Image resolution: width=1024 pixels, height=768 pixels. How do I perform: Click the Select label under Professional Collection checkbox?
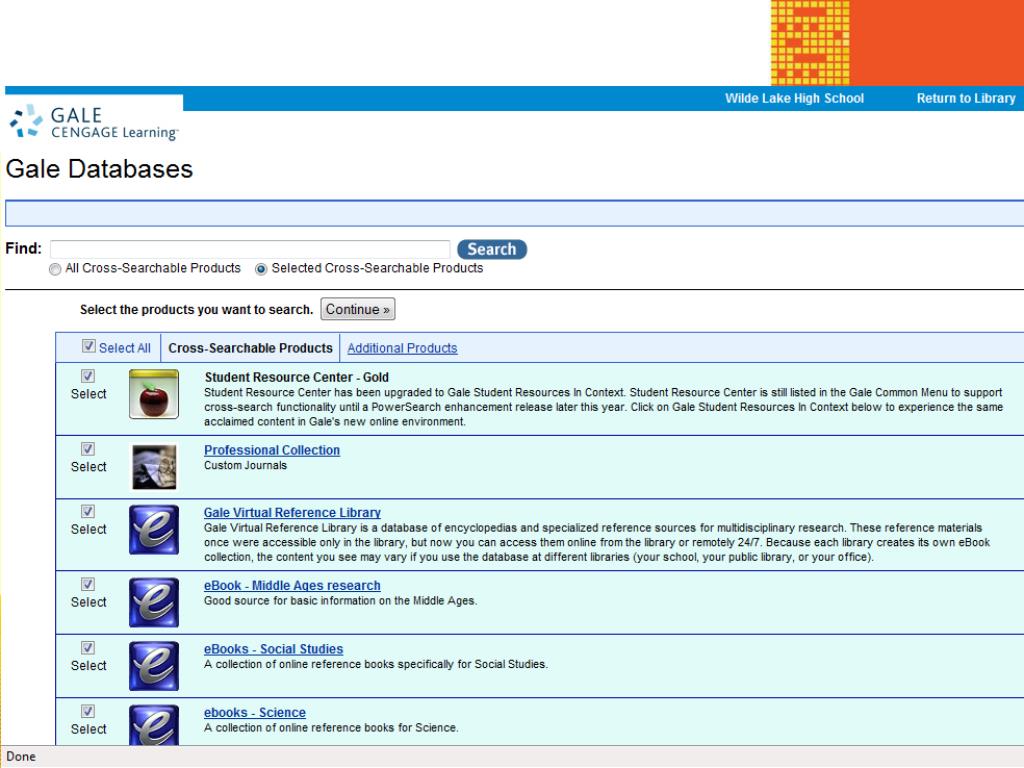pos(89,467)
